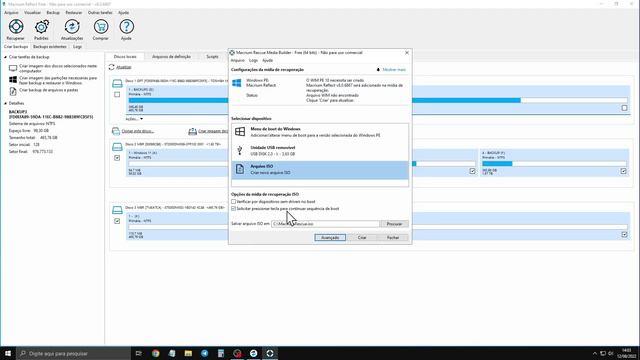
Task: Click the file icon for backup of files and folders
Action: tap(13, 91)
